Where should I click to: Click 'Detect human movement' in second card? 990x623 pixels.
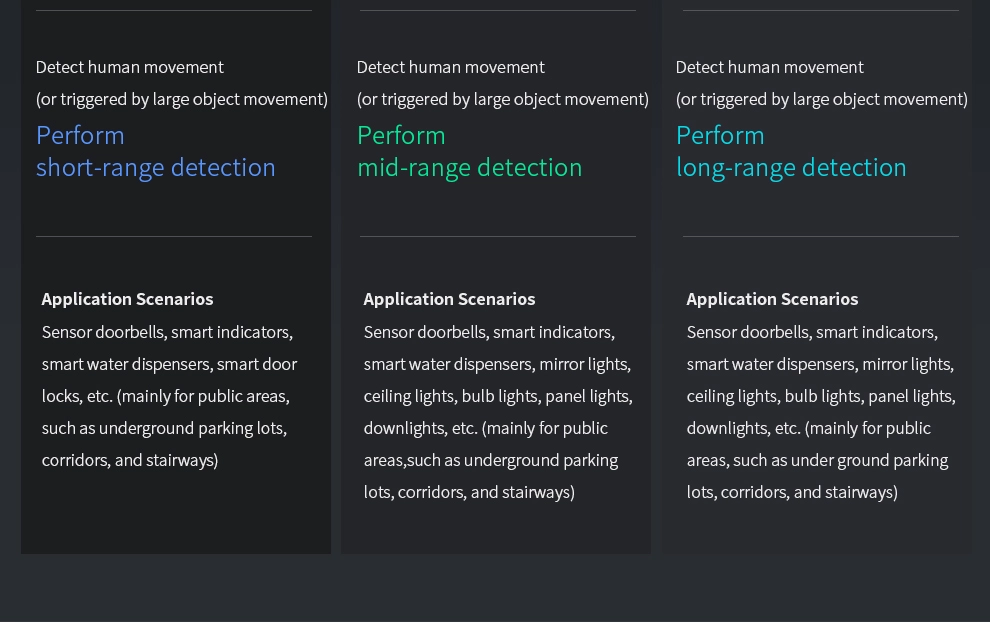pos(450,67)
